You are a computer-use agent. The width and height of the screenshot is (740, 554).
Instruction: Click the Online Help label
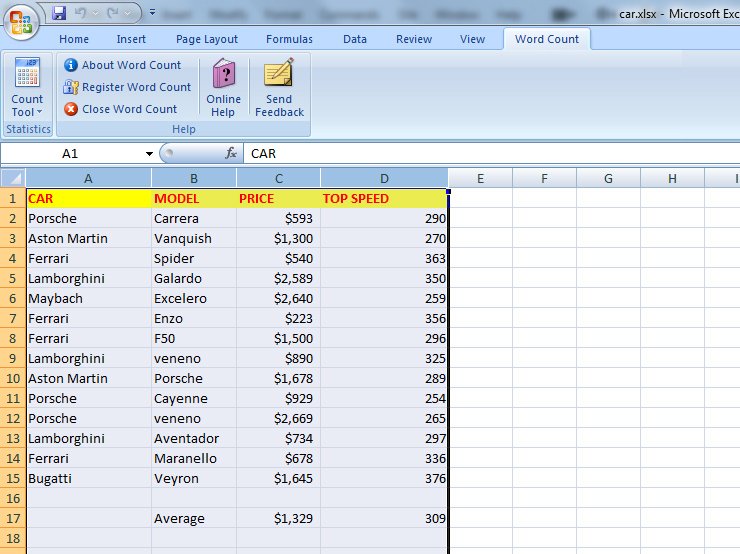pyautogui.click(x=223, y=106)
